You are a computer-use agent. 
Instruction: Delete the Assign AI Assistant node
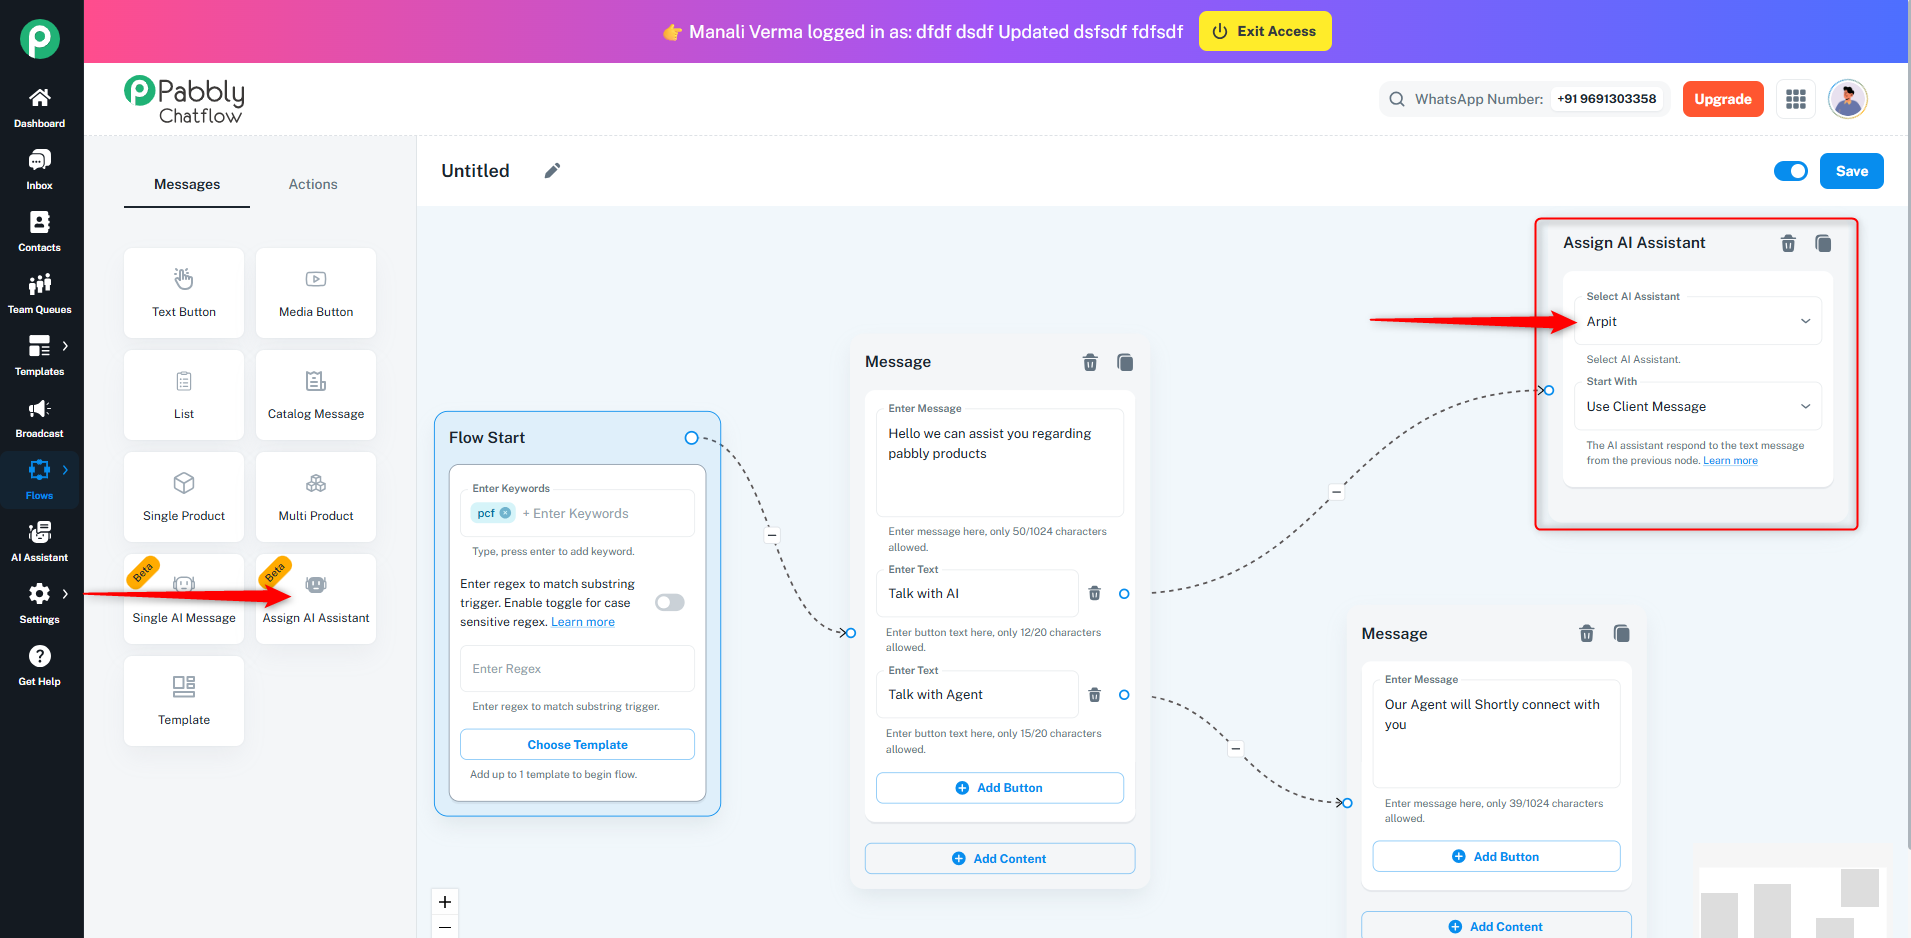[1788, 243]
